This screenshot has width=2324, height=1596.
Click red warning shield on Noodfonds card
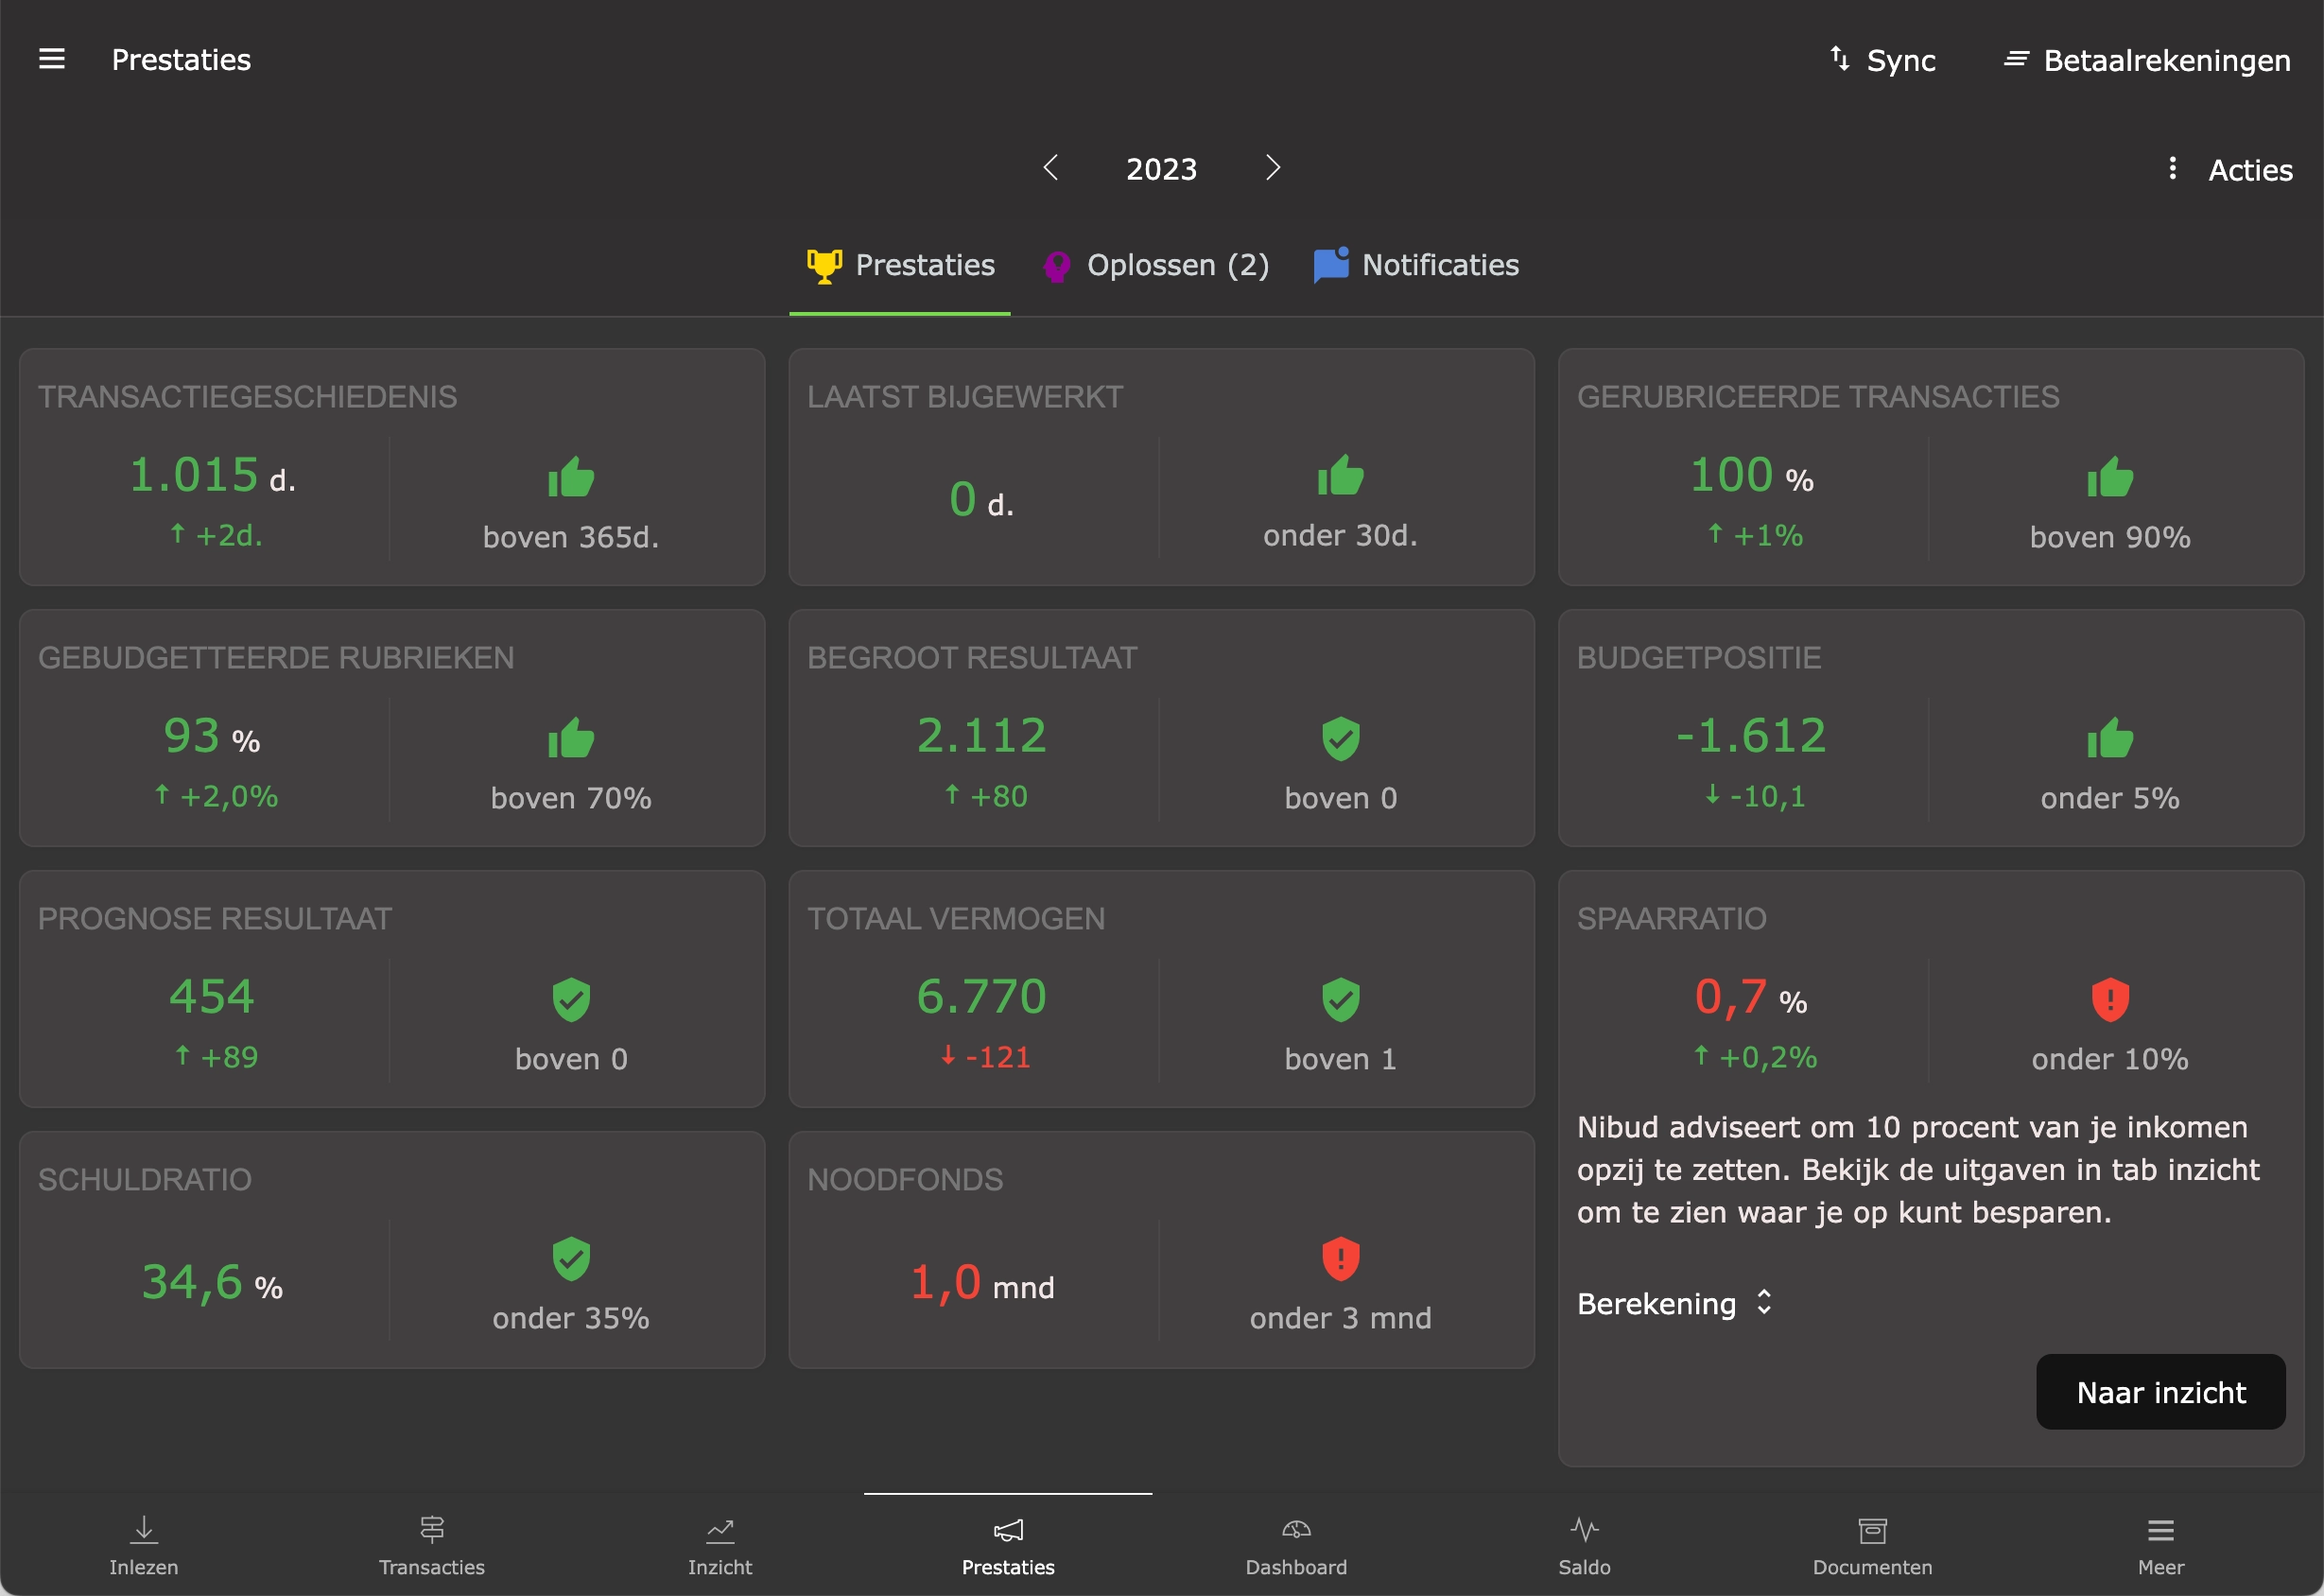pyautogui.click(x=1340, y=1258)
